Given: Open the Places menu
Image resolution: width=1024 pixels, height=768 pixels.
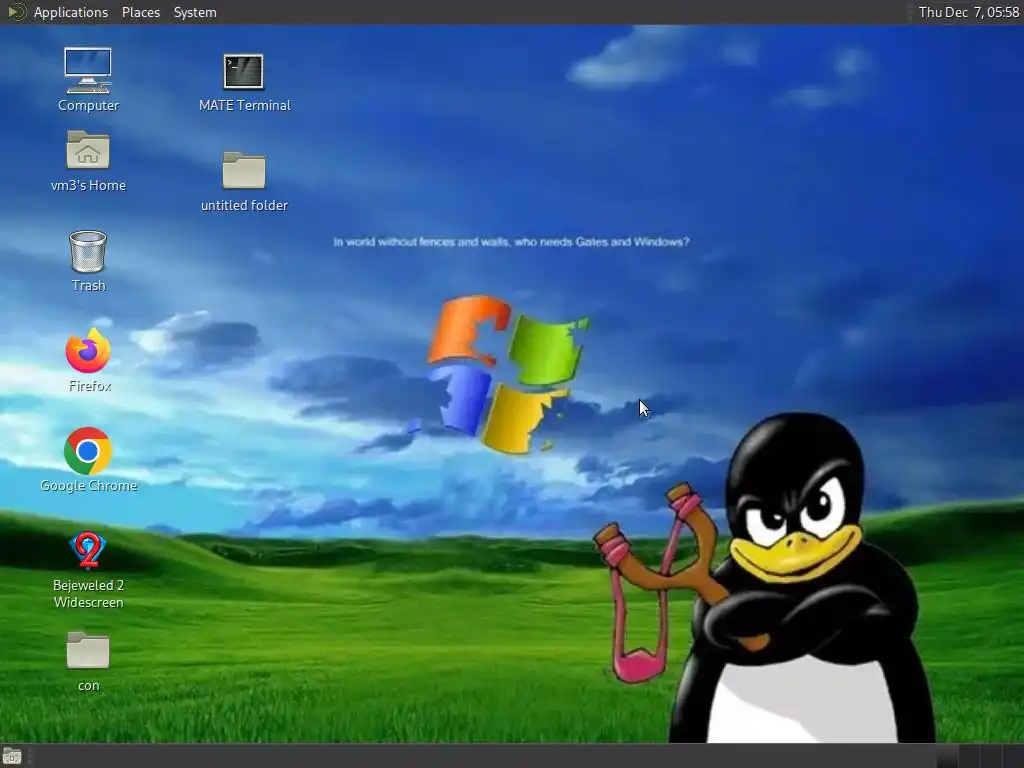Looking at the screenshot, I should 140,12.
